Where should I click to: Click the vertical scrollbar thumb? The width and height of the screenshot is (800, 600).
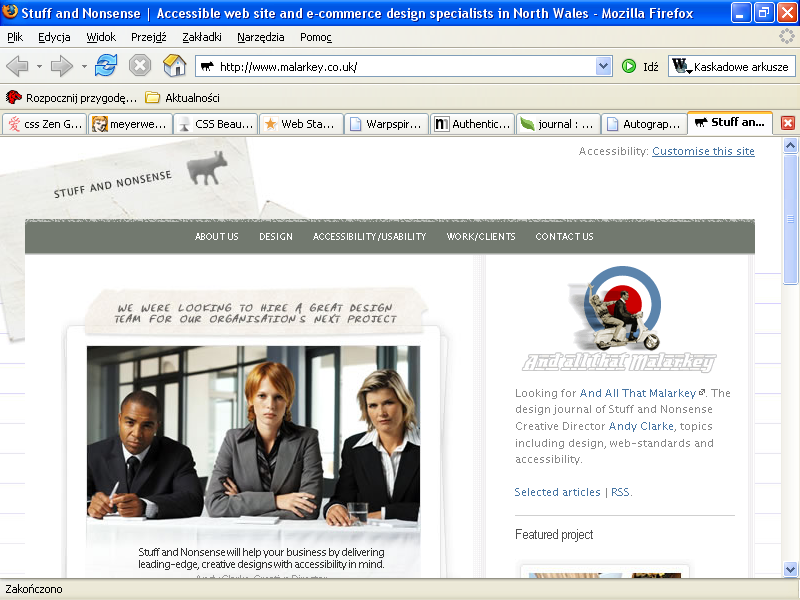pos(790,219)
